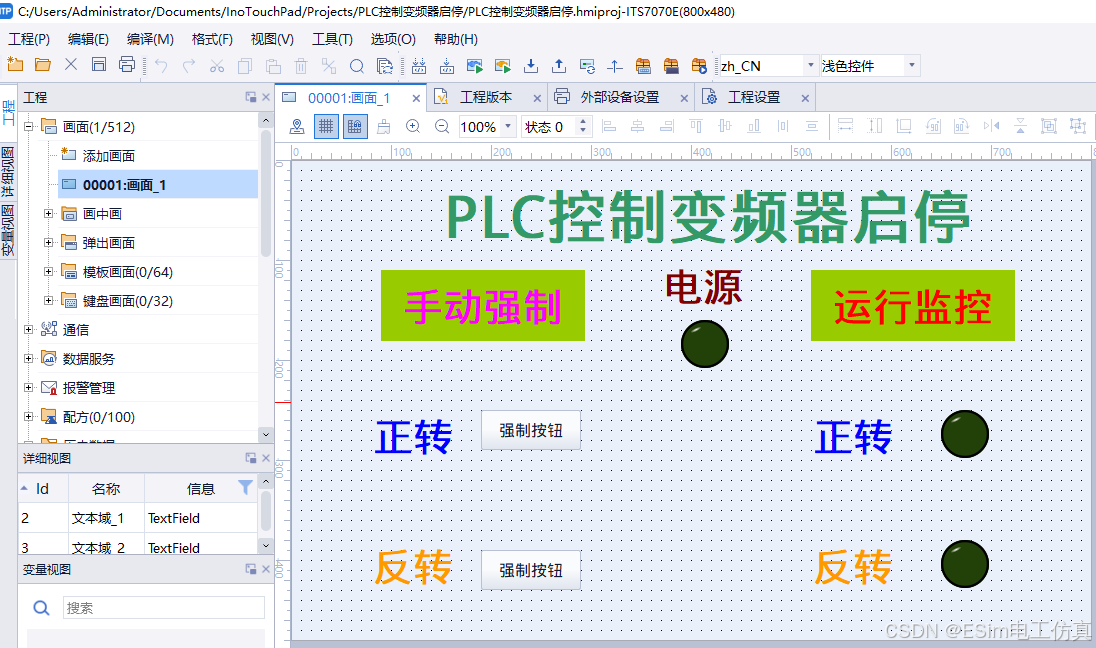Select the 电源 indicator lamp
The image size is (1096, 648).
click(x=705, y=344)
